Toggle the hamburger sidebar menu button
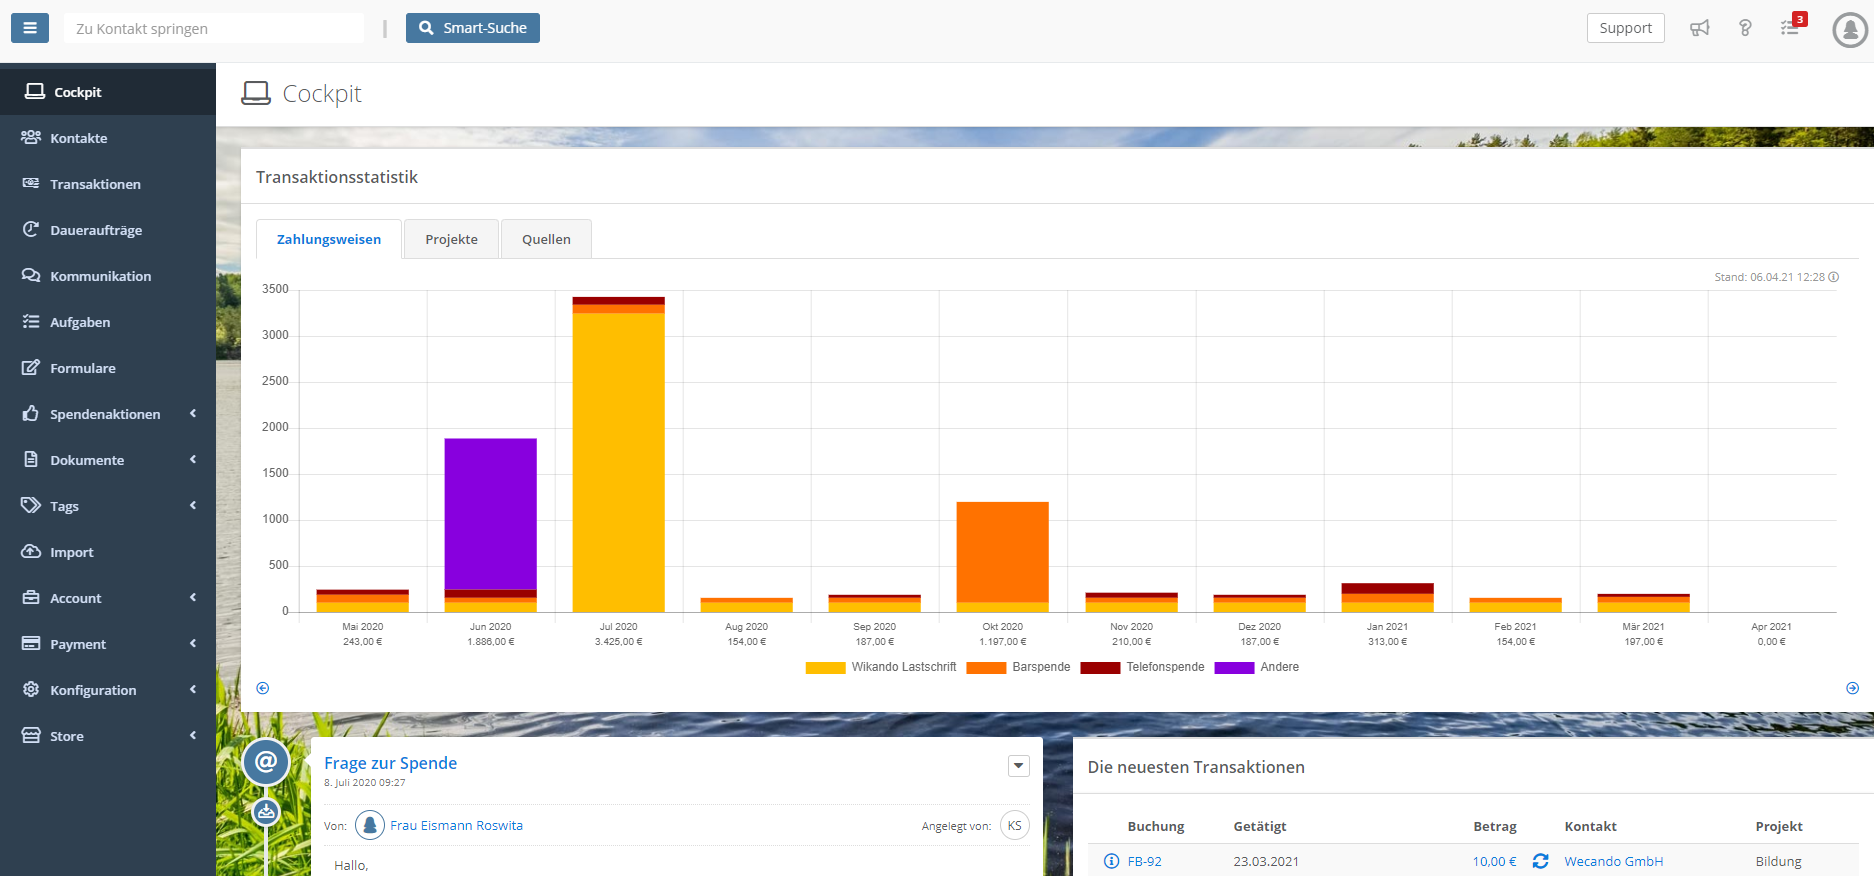This screenshot has height=876, width=1874. coord(30,28)
